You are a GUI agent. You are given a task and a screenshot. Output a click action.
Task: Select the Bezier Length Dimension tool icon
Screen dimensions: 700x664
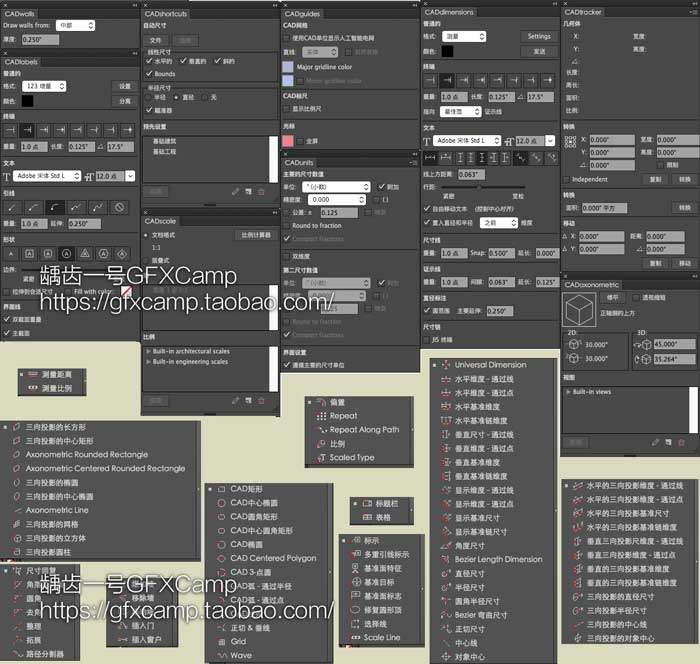(x=446, y=560)
